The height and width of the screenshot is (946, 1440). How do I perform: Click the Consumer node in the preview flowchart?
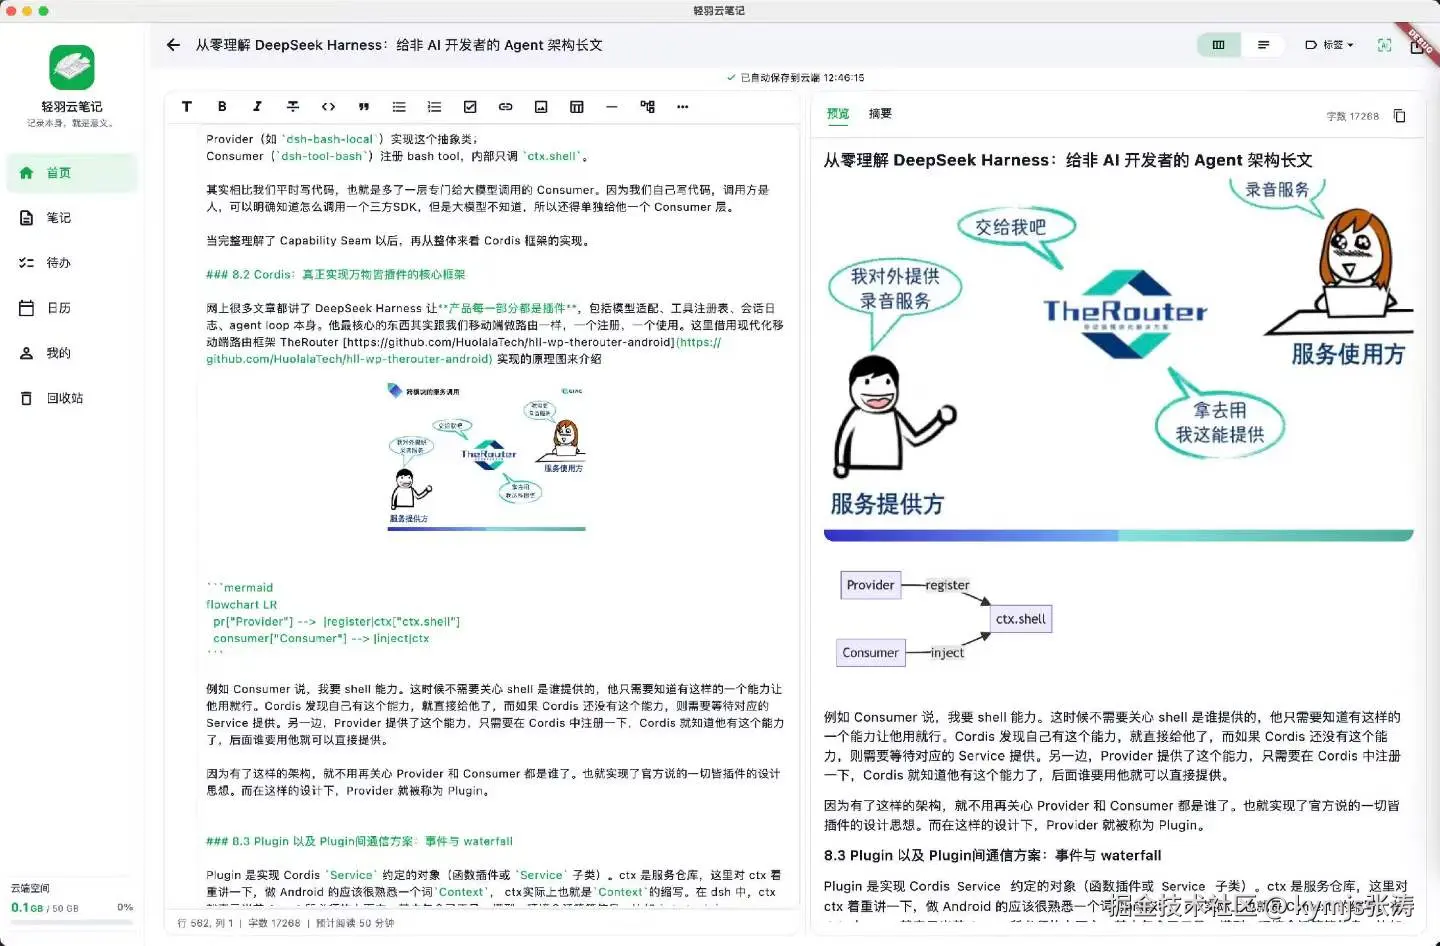(870, 653)
